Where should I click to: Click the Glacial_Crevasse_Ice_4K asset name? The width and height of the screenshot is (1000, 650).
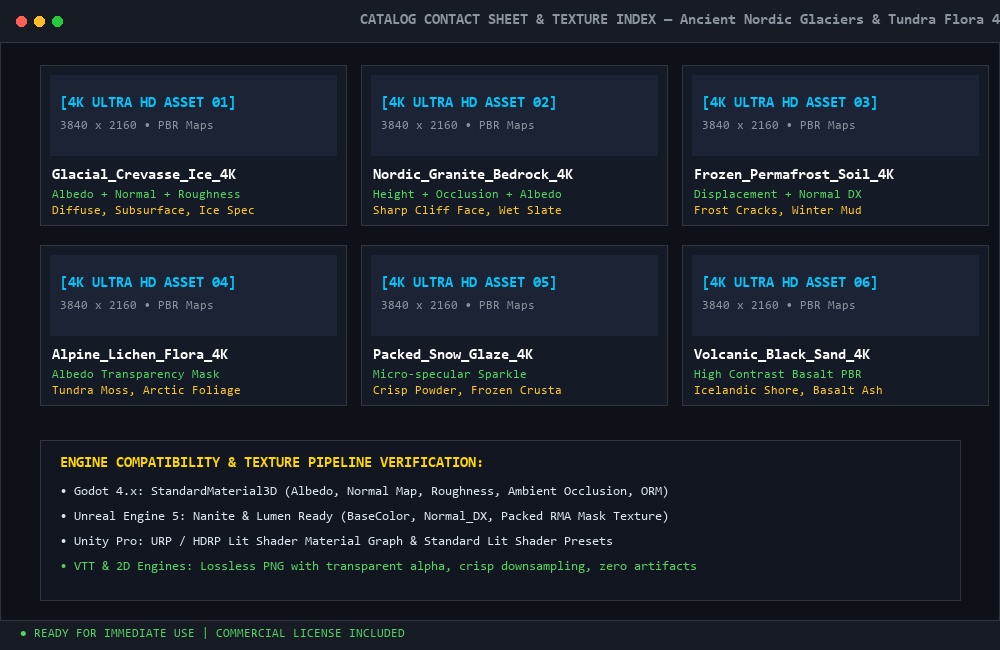click(x=144, y=175)
